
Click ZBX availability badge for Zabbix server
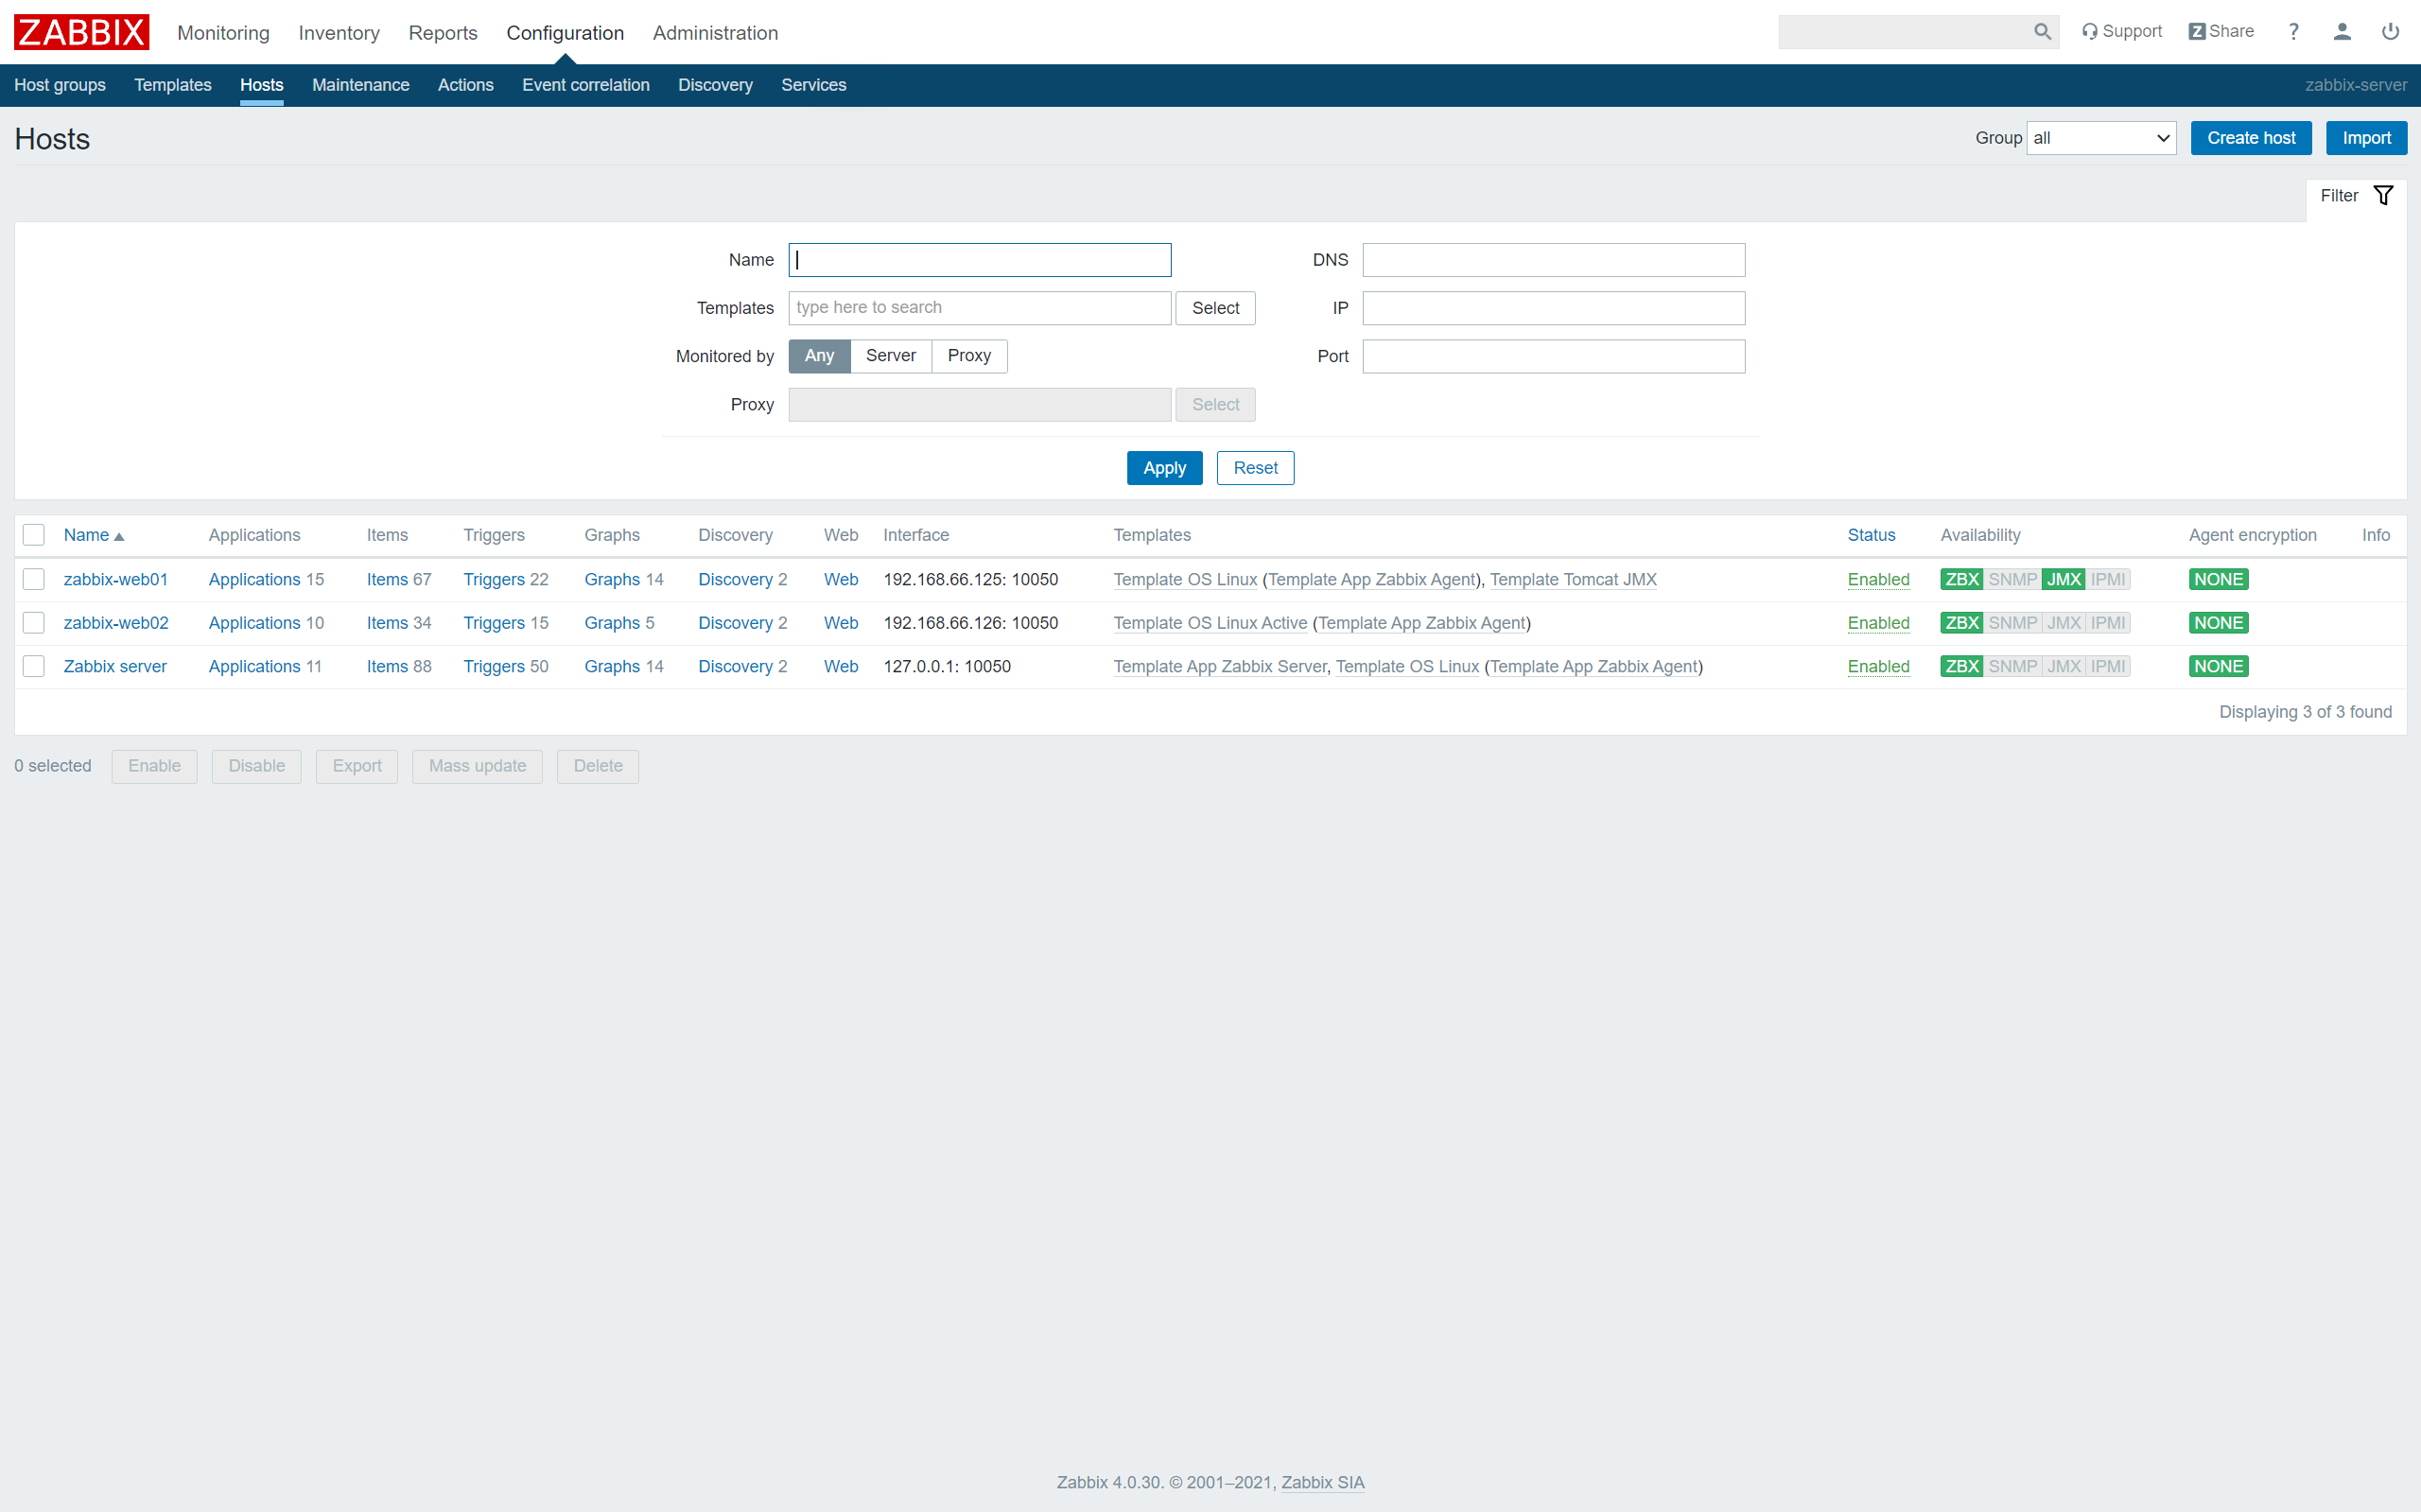[1961, 666]
